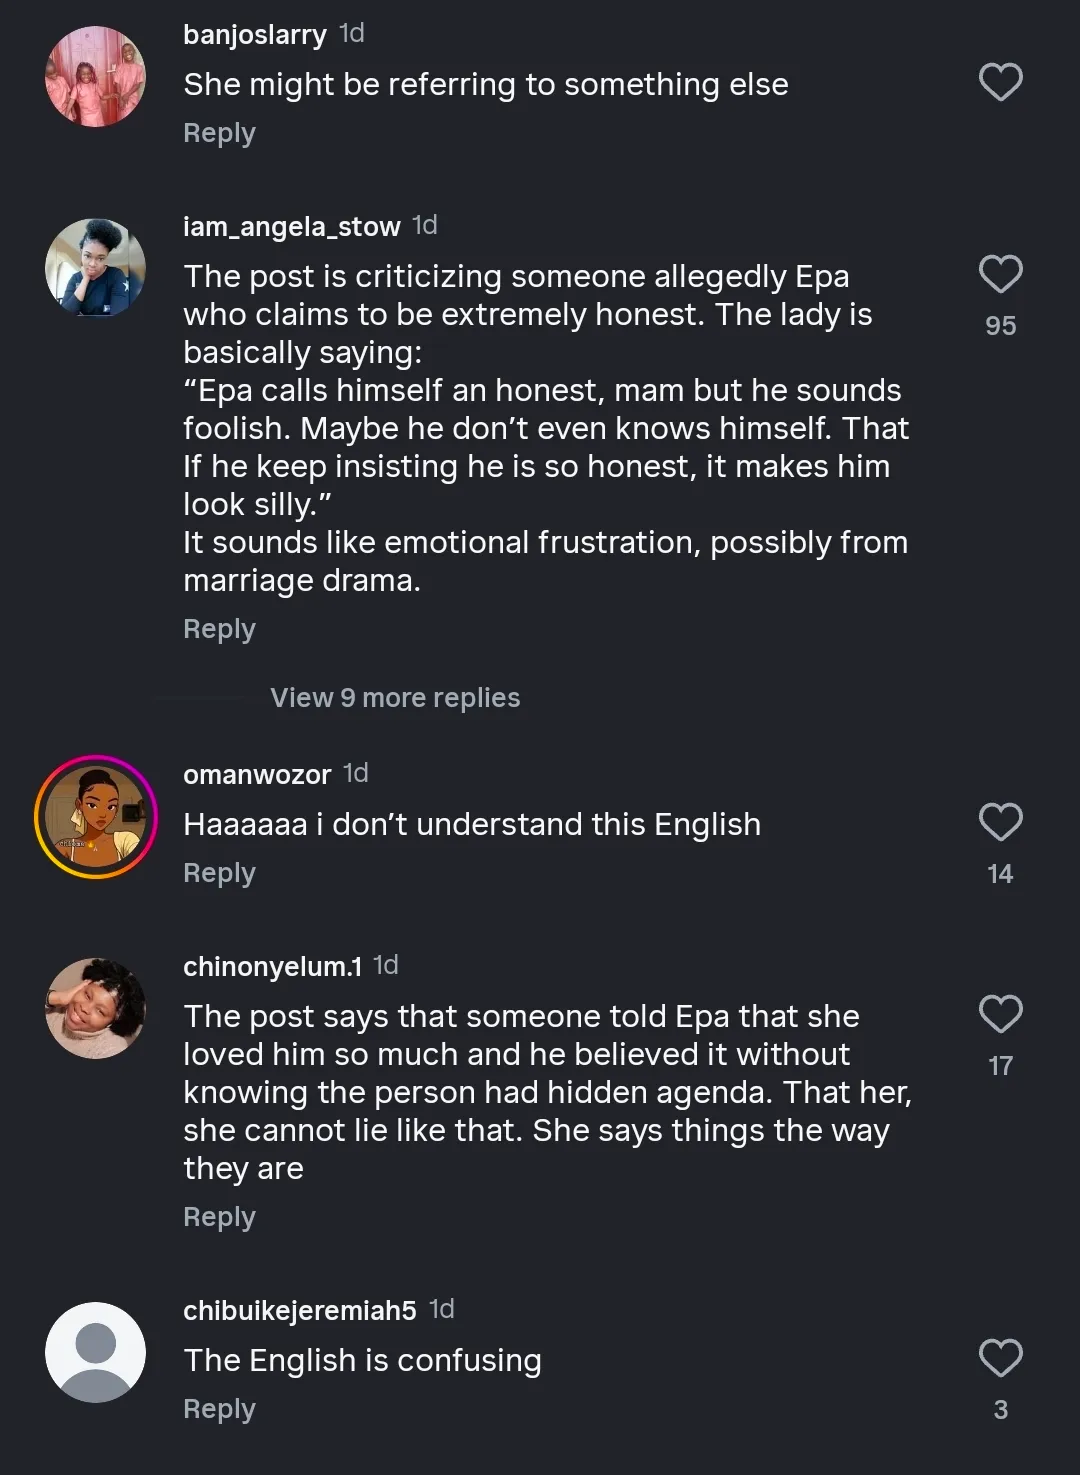Reply to banjoslarry's comment
Viewport: 1080px width, 1475px height.
(x=219, y=133)
